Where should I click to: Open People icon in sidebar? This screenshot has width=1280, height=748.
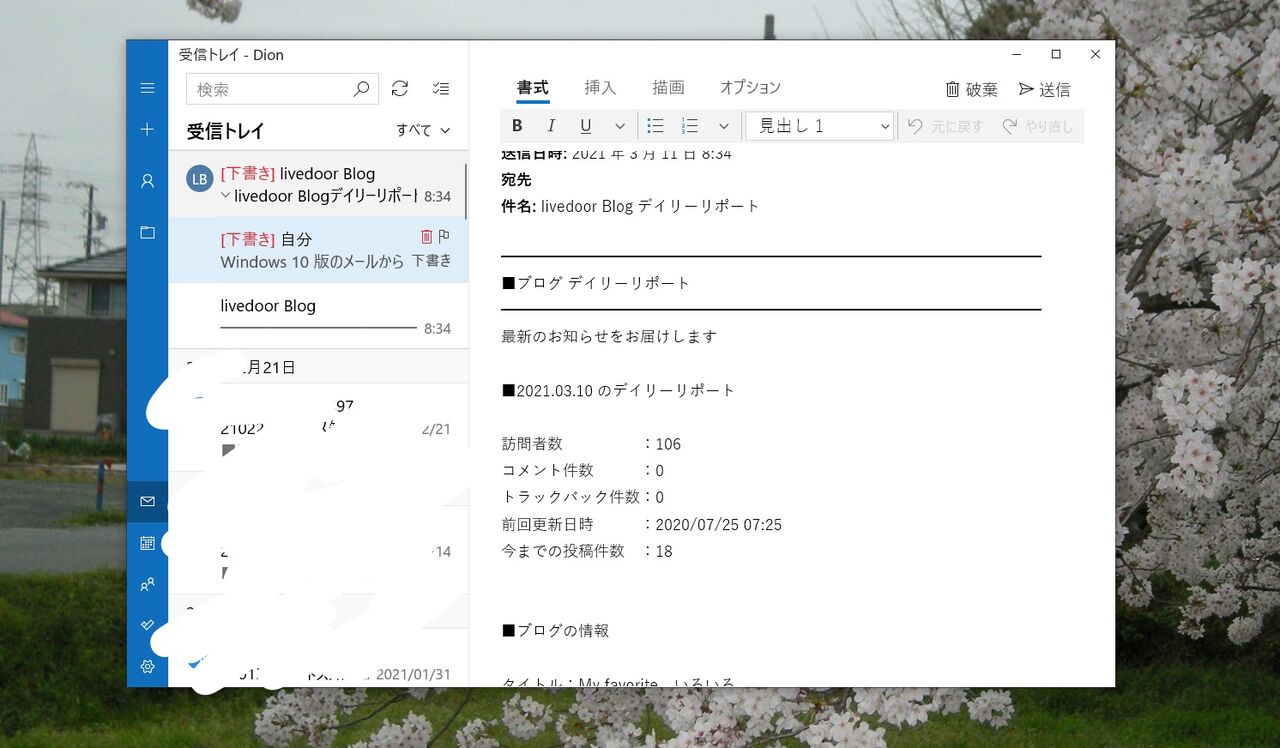[x=147, y=584]
